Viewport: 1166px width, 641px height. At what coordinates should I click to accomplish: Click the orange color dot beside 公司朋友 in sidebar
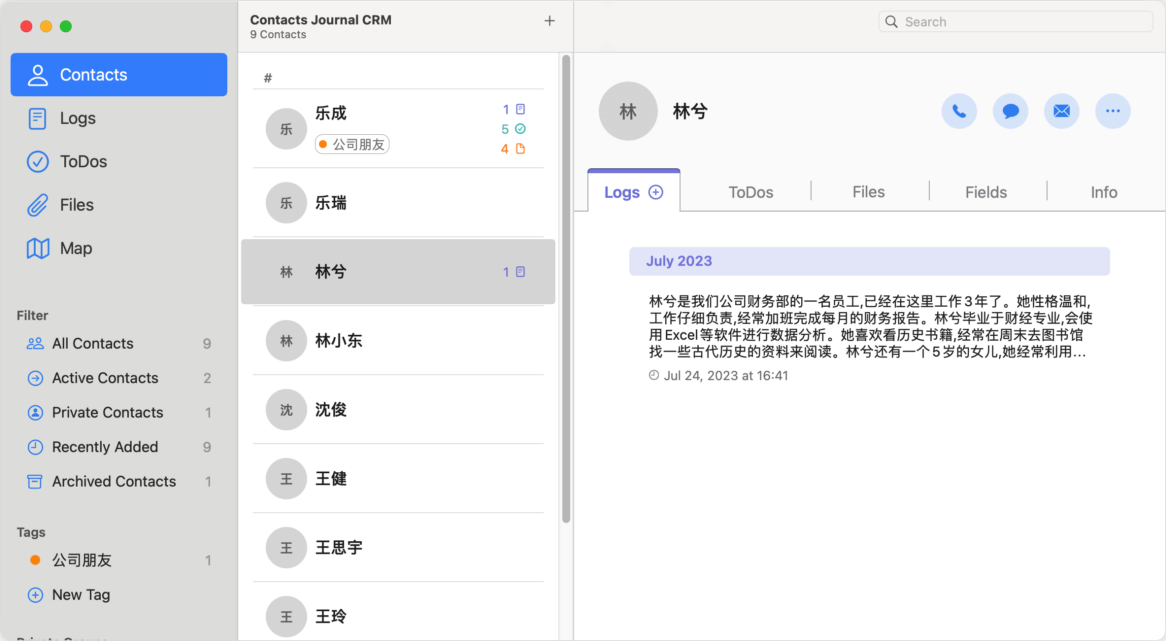pos(35,560)
